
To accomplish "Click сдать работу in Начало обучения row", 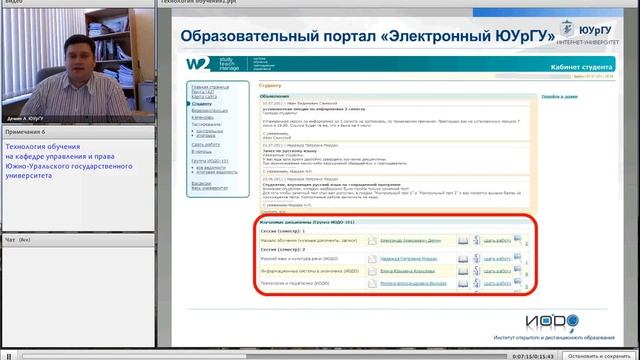I will [497, 241].
